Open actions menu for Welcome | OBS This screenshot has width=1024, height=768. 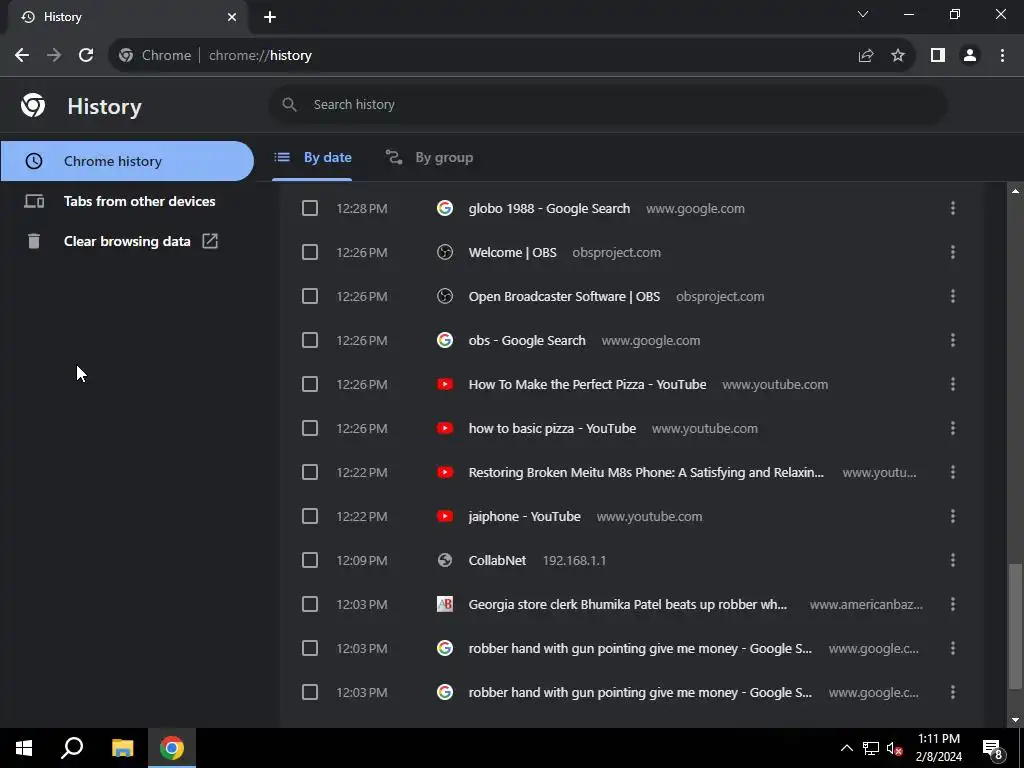coord(953,252)
